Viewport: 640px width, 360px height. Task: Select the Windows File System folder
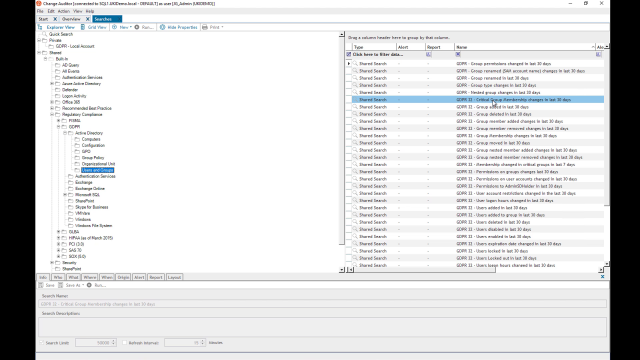coord(93,226)
